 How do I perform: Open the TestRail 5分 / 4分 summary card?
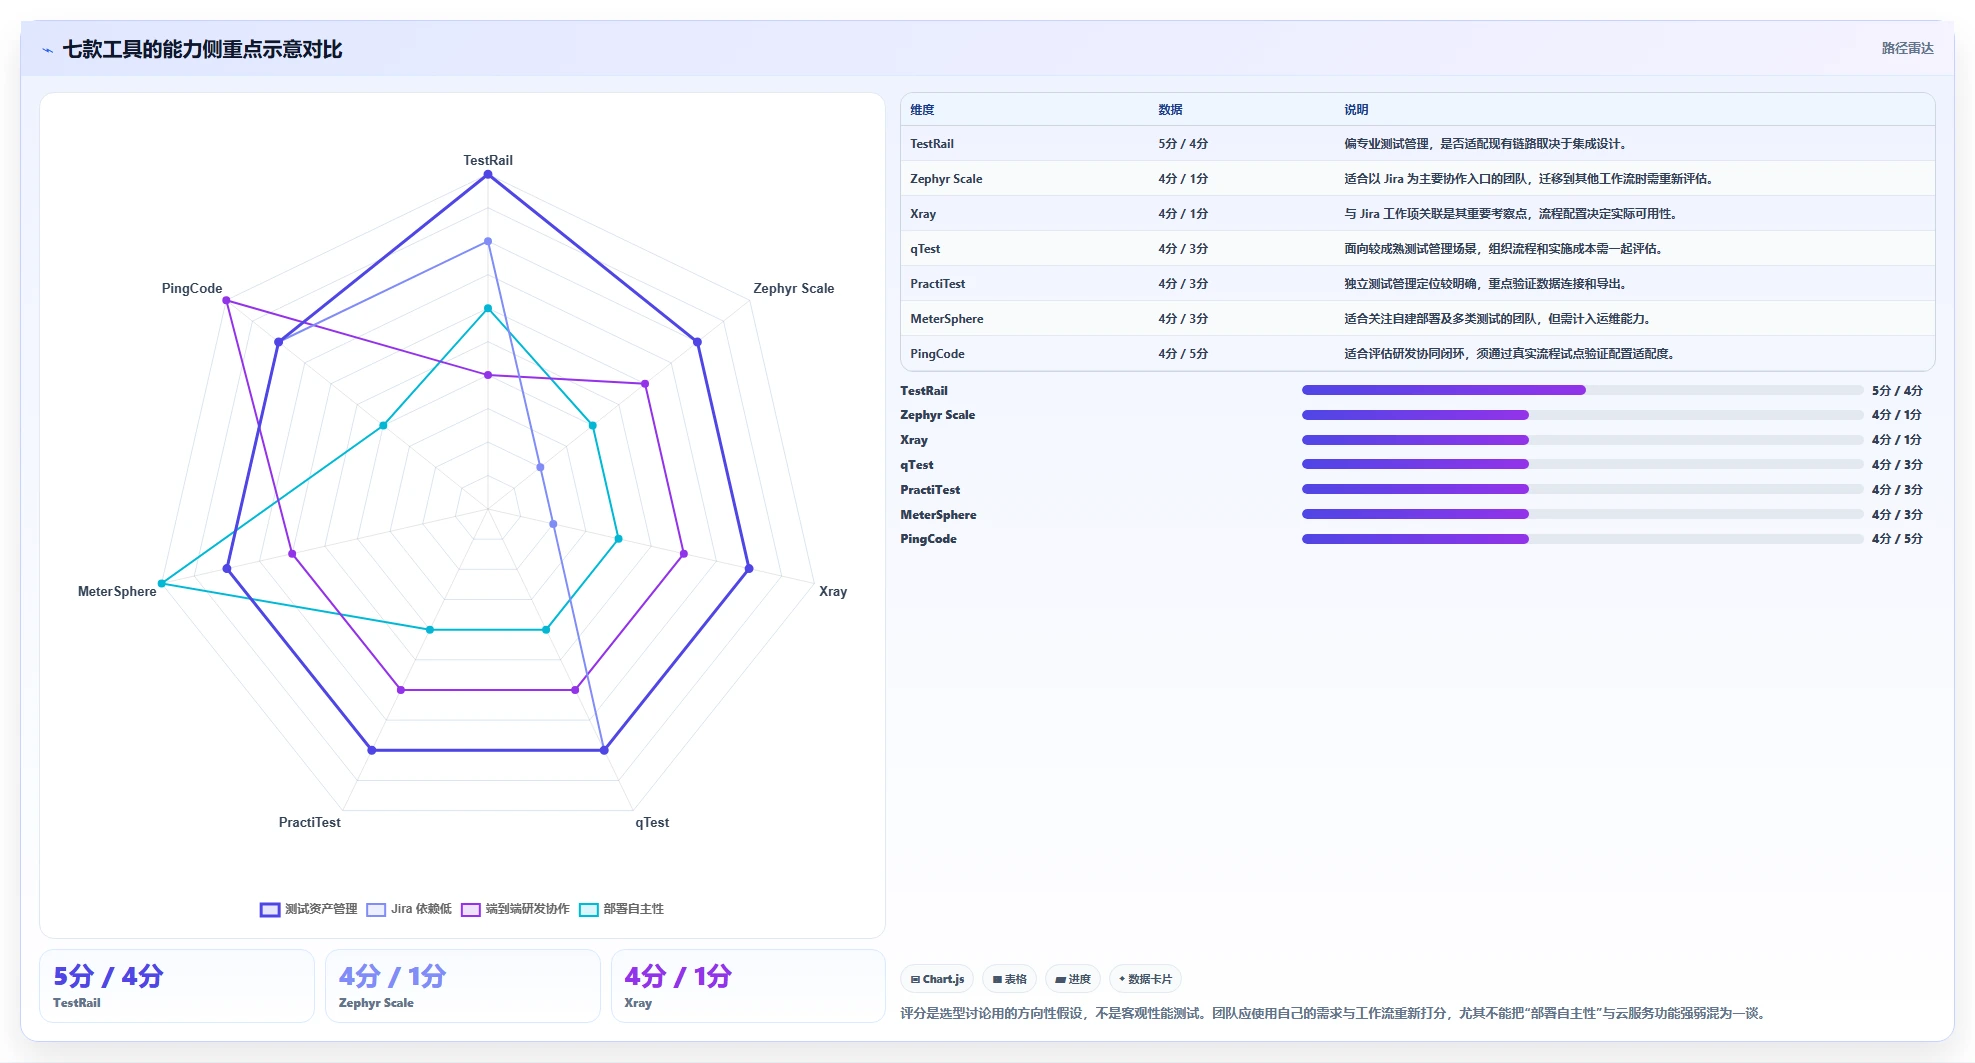point(177,986)
